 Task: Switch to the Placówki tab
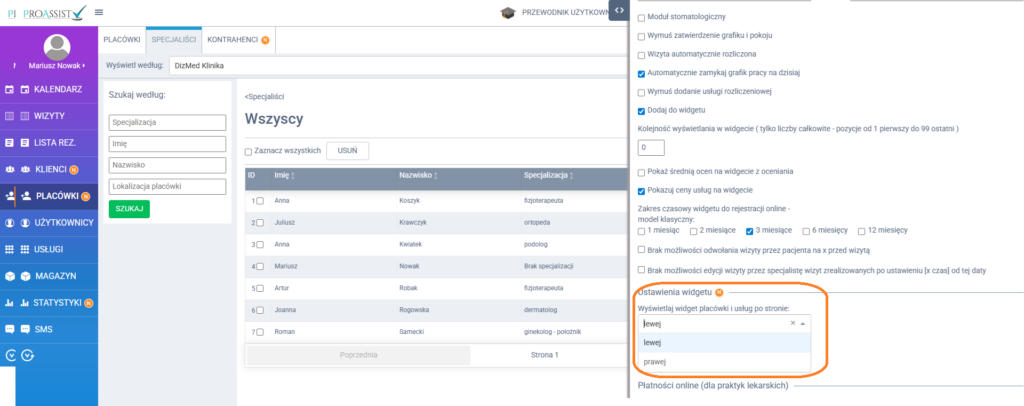121,40
